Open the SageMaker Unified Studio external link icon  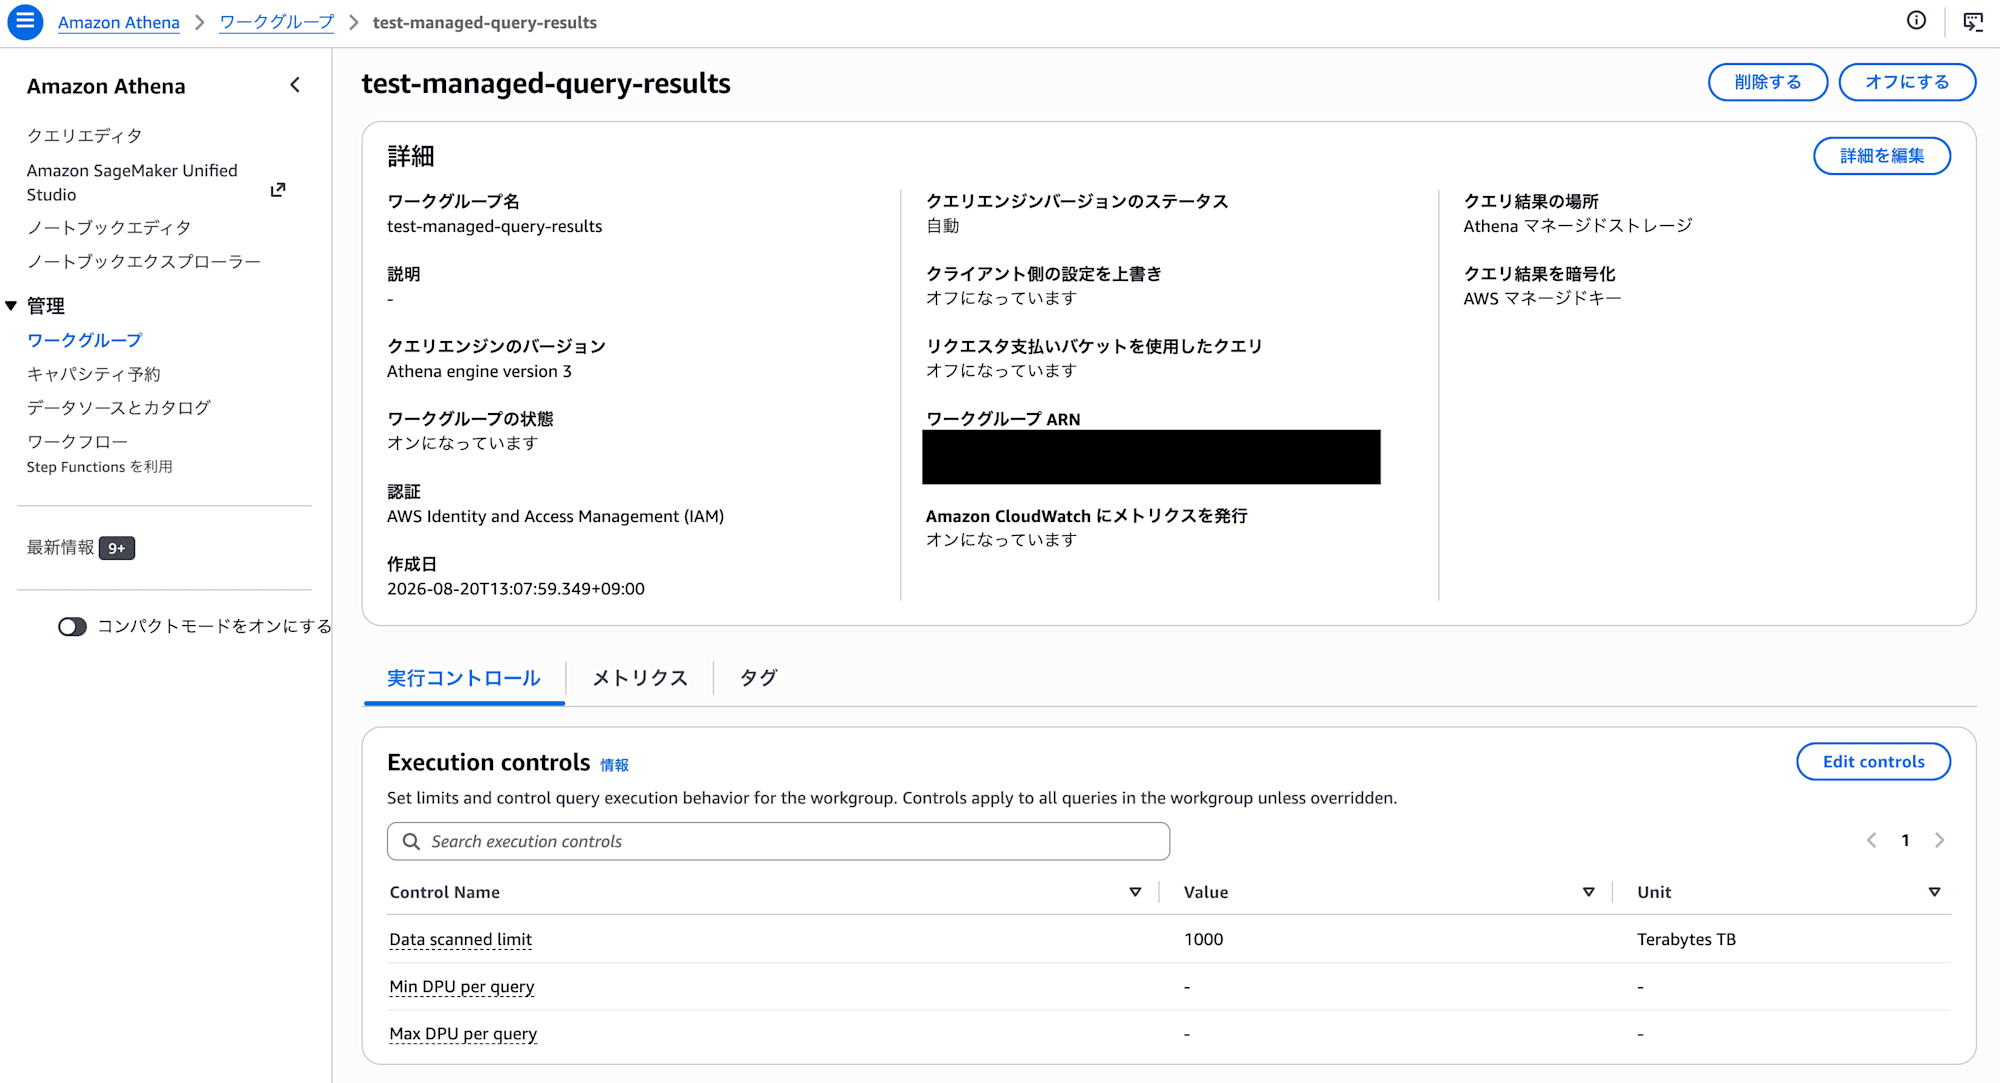[x=278, y=190]
